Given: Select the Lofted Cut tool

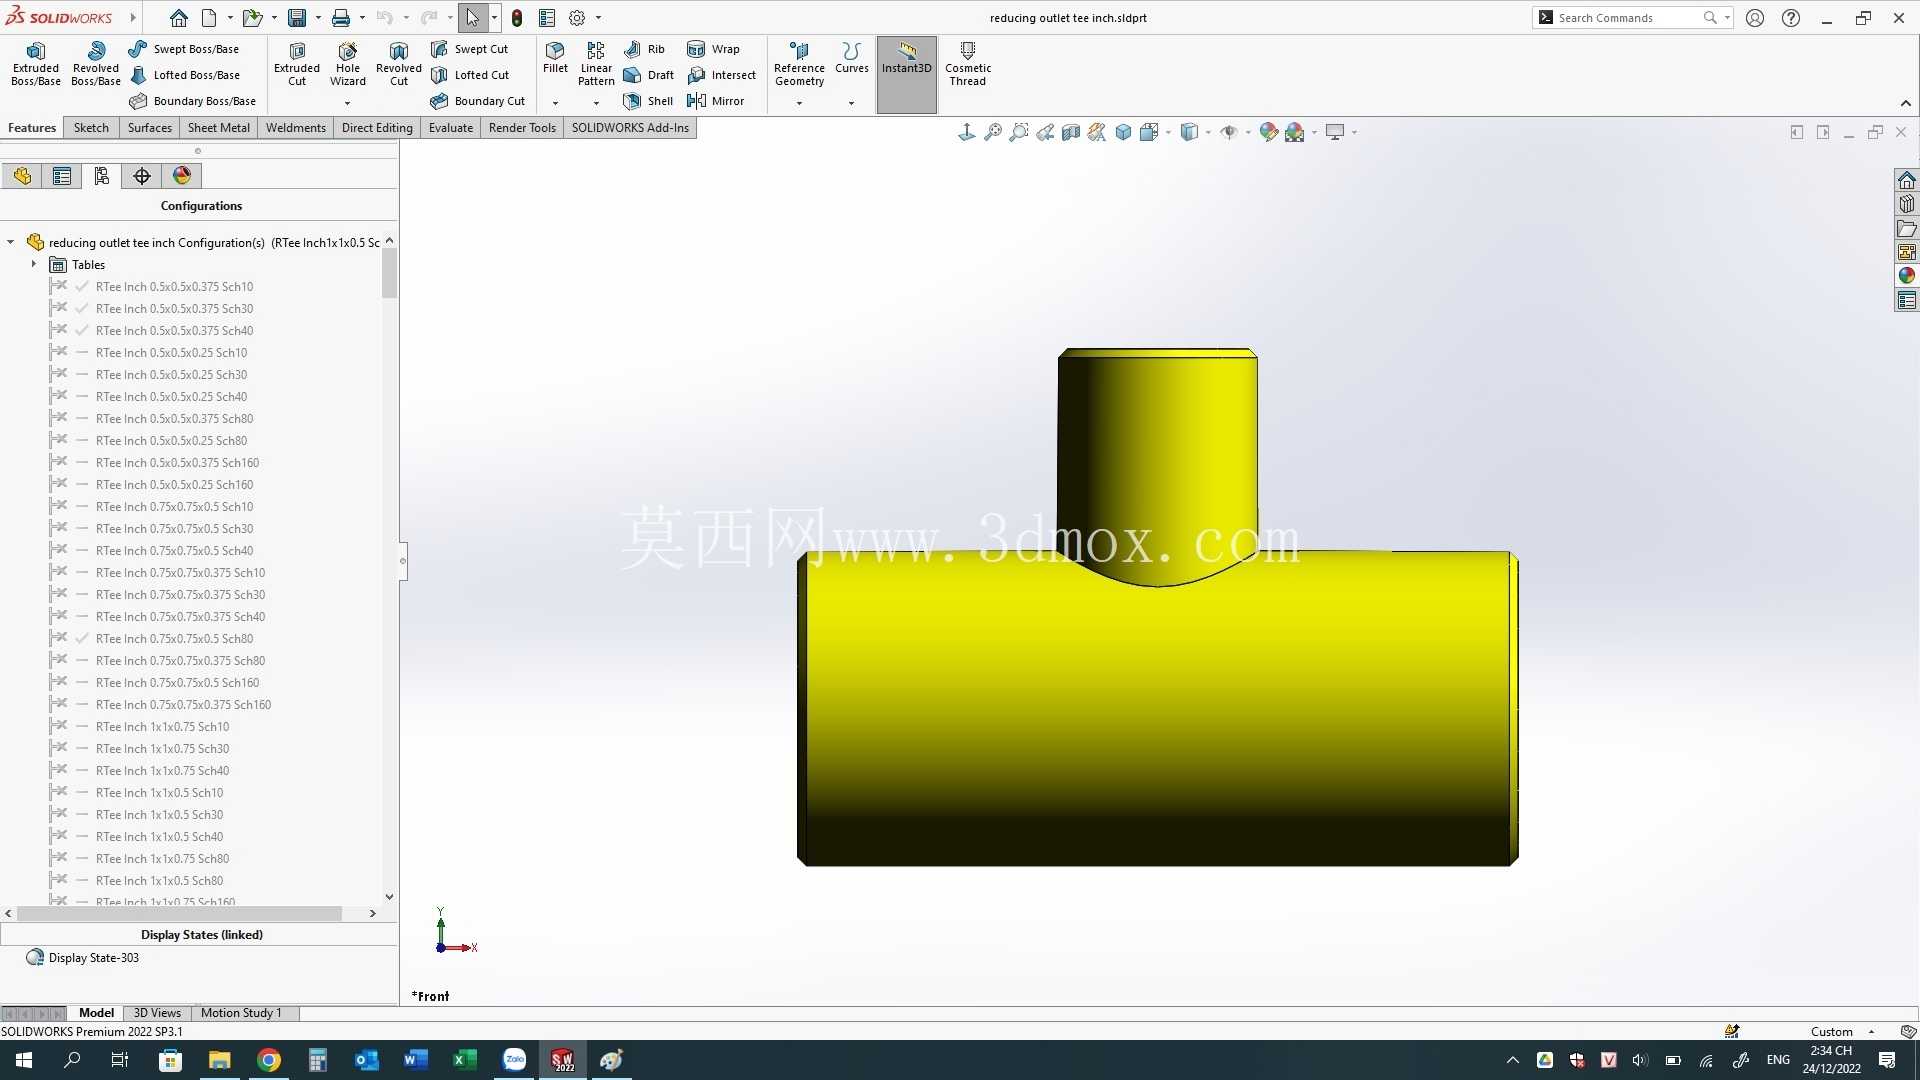Looking at the screenshot, I should click(470, 75).
